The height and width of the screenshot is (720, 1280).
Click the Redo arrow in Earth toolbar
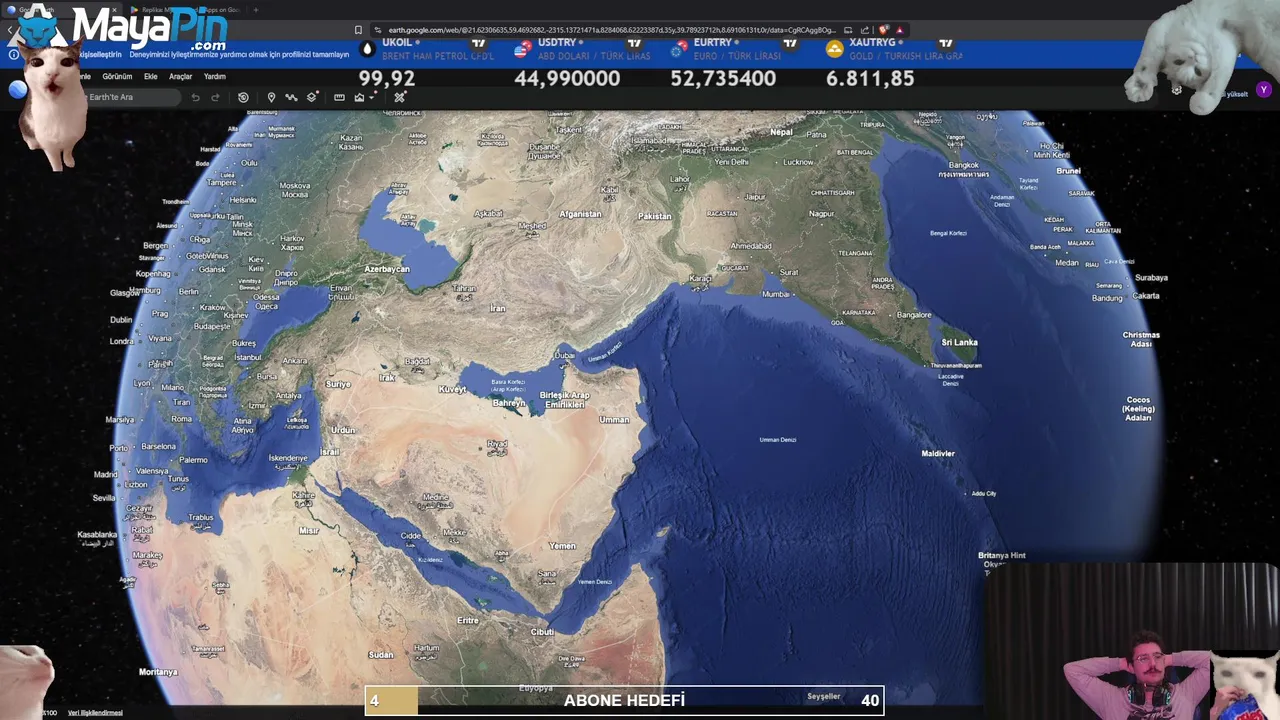point(214,97)
